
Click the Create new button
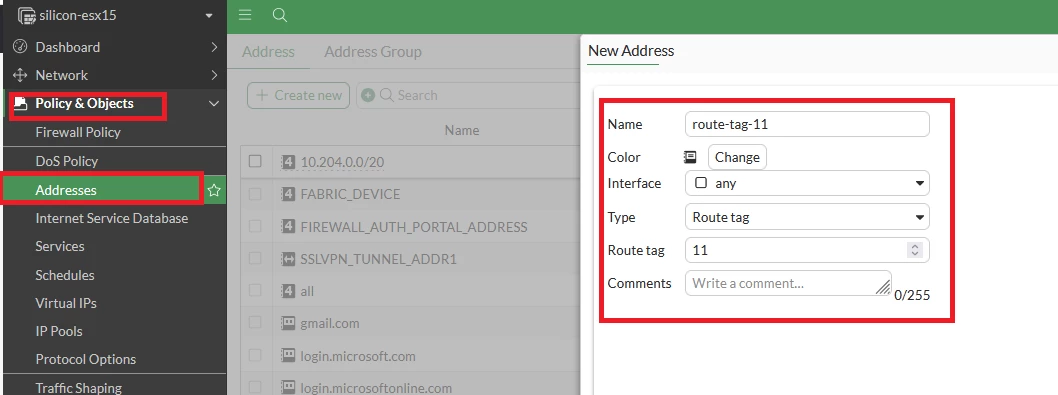pos(299,95)
